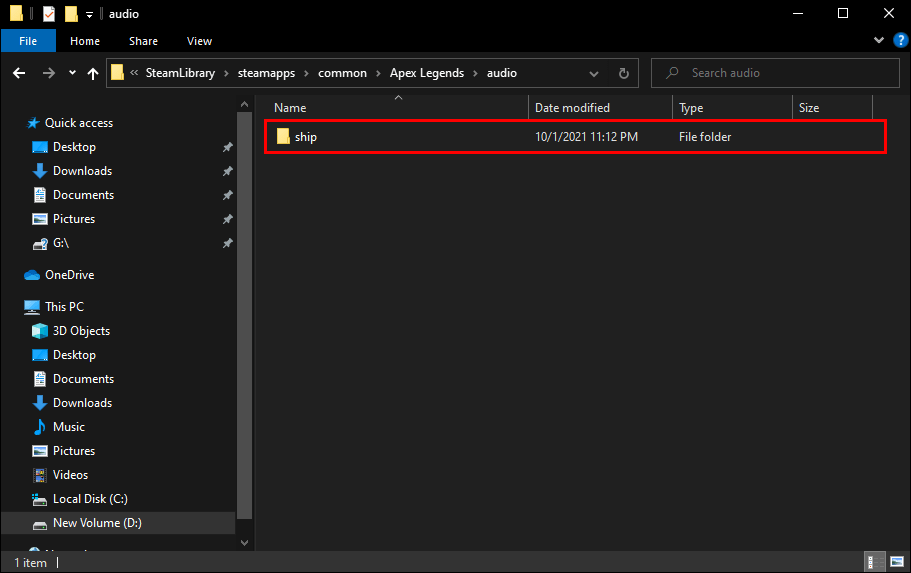Customize Quick Access Toolbar dropdown arrow

tap(89, 14)
